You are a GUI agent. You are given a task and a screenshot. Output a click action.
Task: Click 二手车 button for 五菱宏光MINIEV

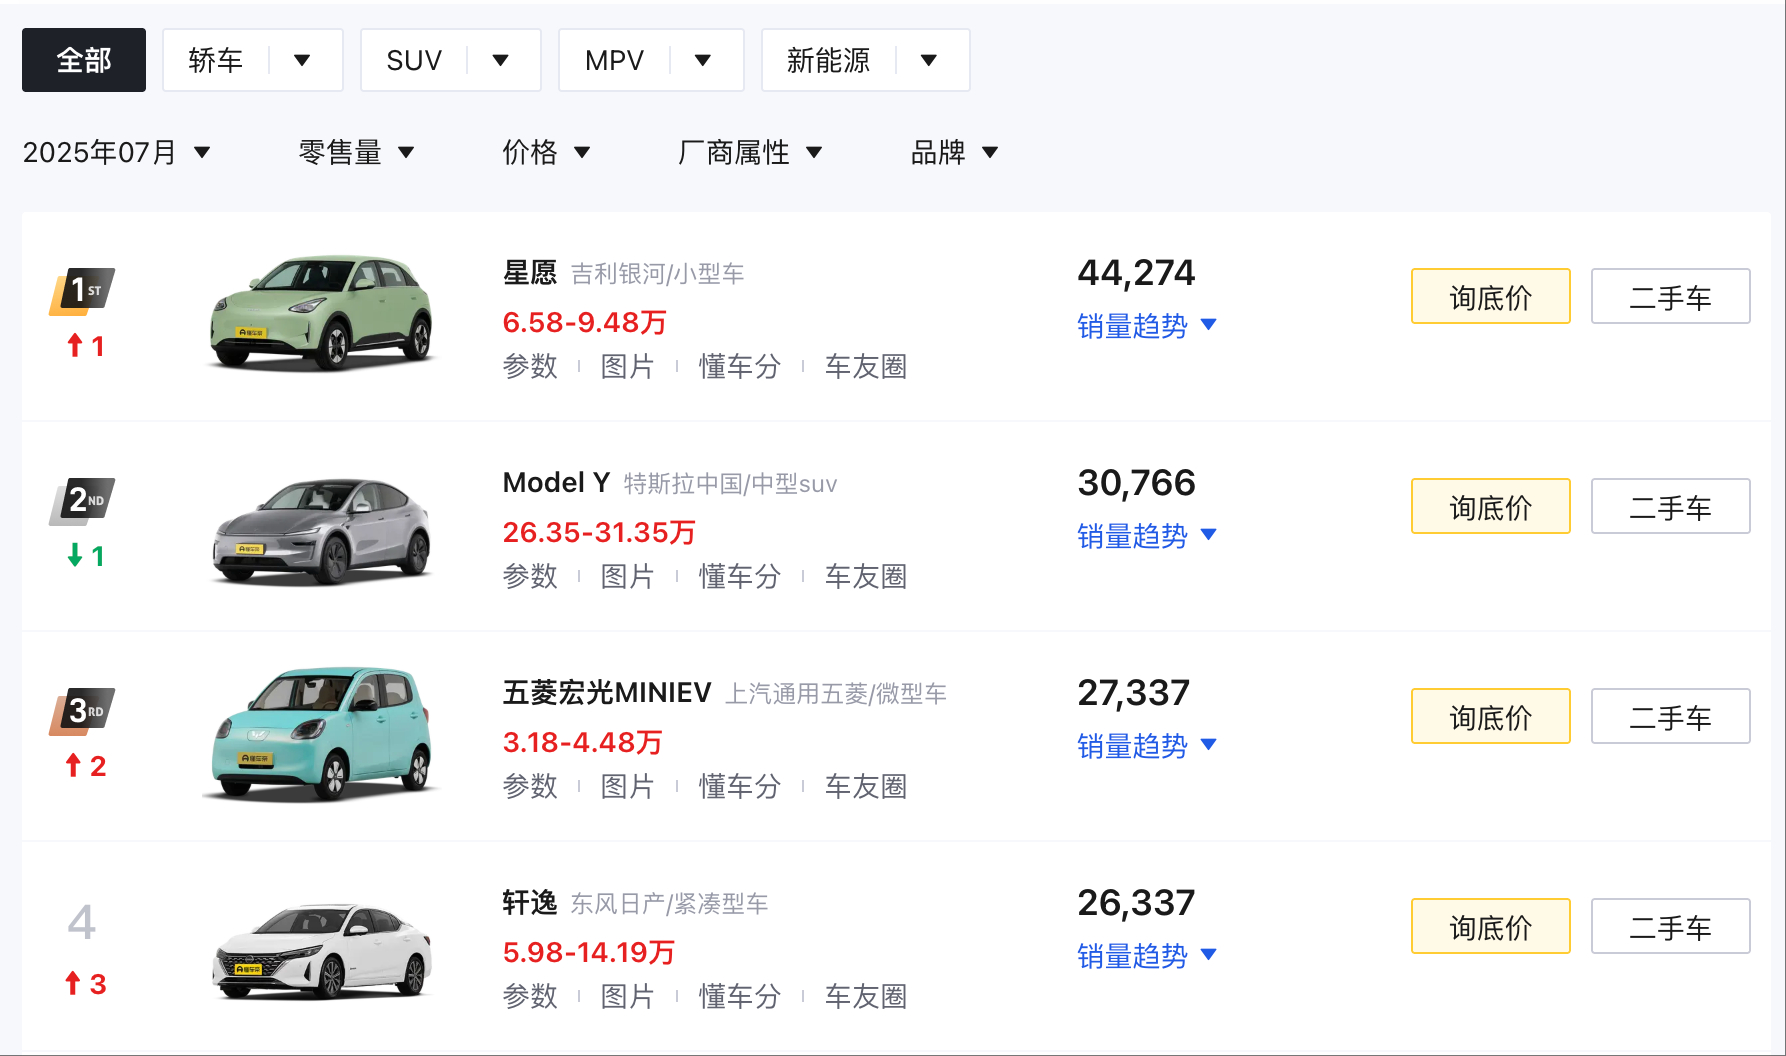1671,716
